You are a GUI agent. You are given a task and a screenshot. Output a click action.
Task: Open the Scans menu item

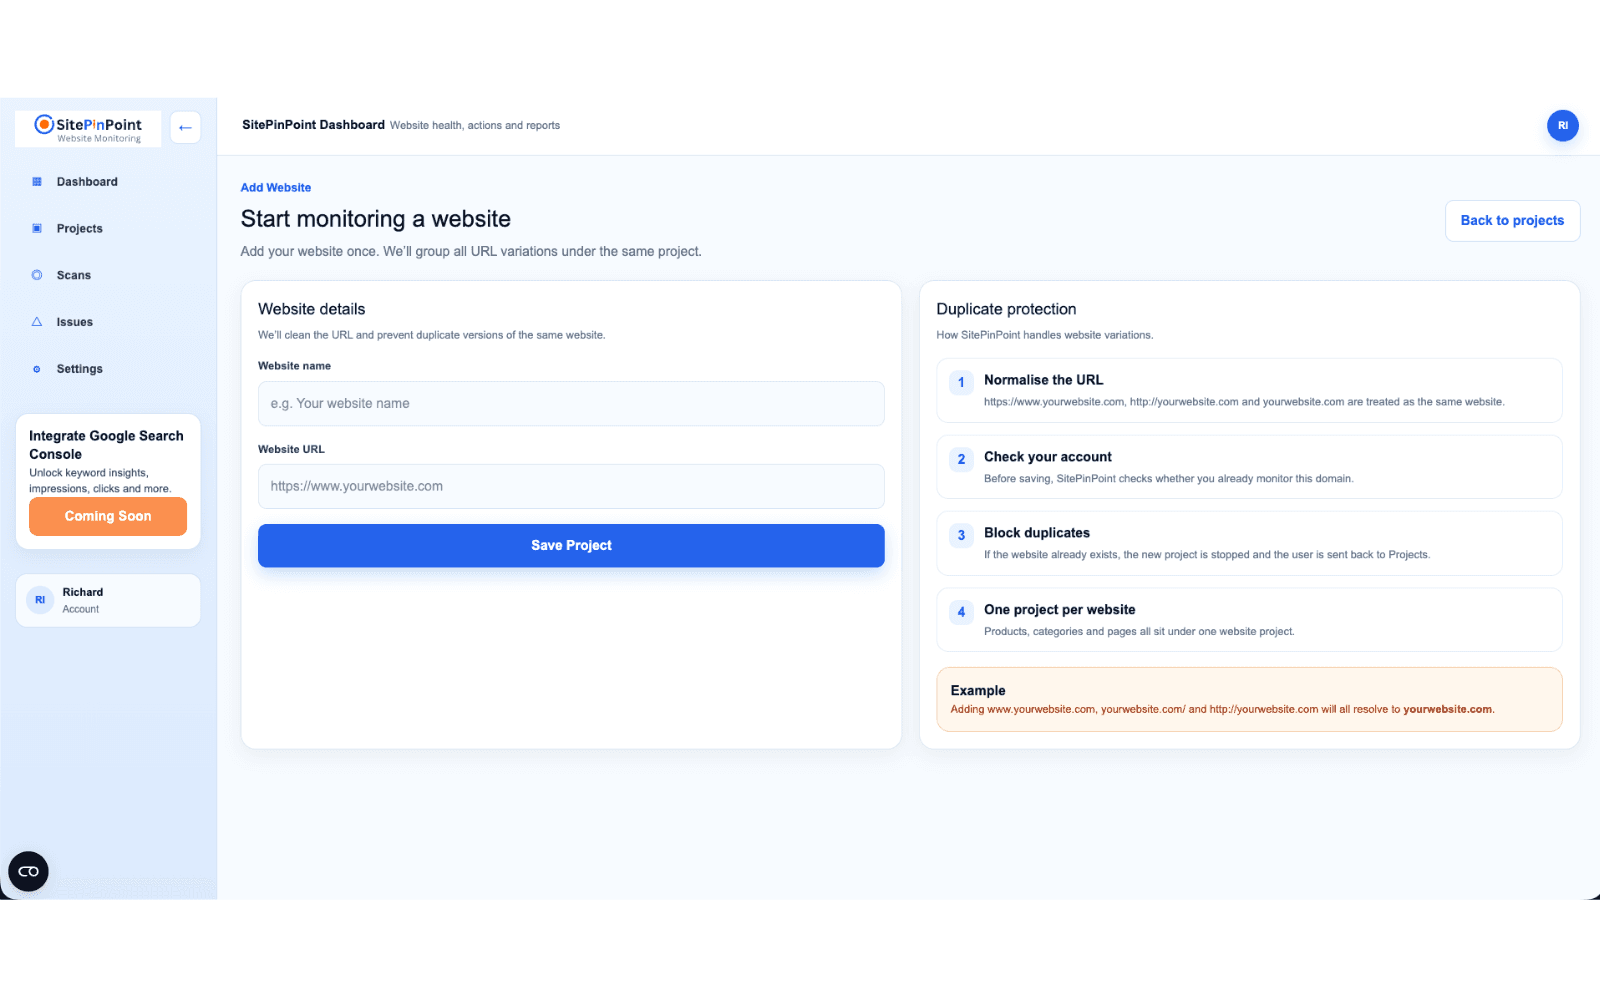coord(108,275)
